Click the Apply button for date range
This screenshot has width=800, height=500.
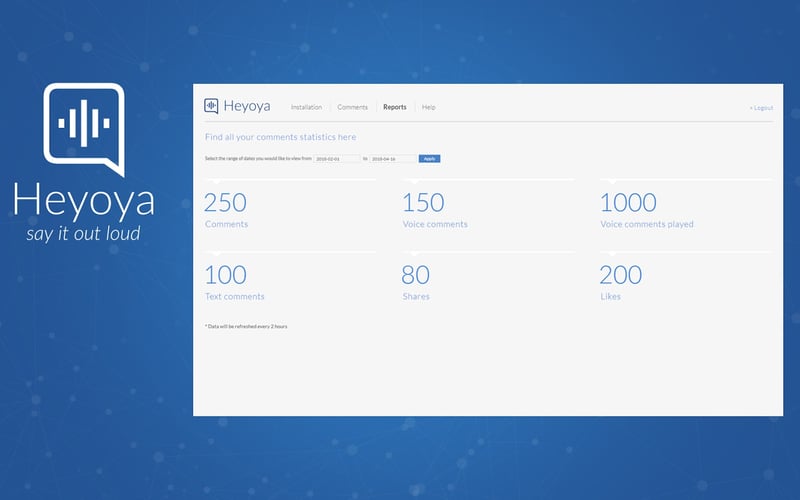(430, 159)
